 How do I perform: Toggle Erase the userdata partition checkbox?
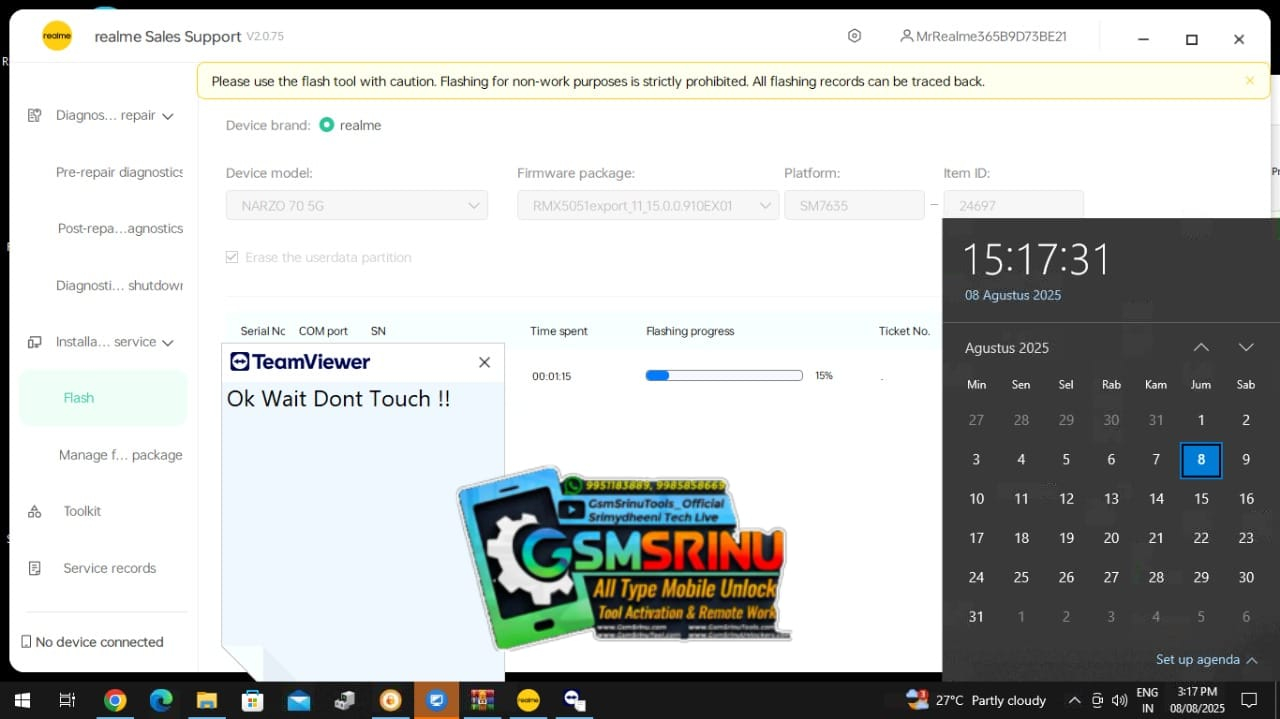(x=232, y=257)
